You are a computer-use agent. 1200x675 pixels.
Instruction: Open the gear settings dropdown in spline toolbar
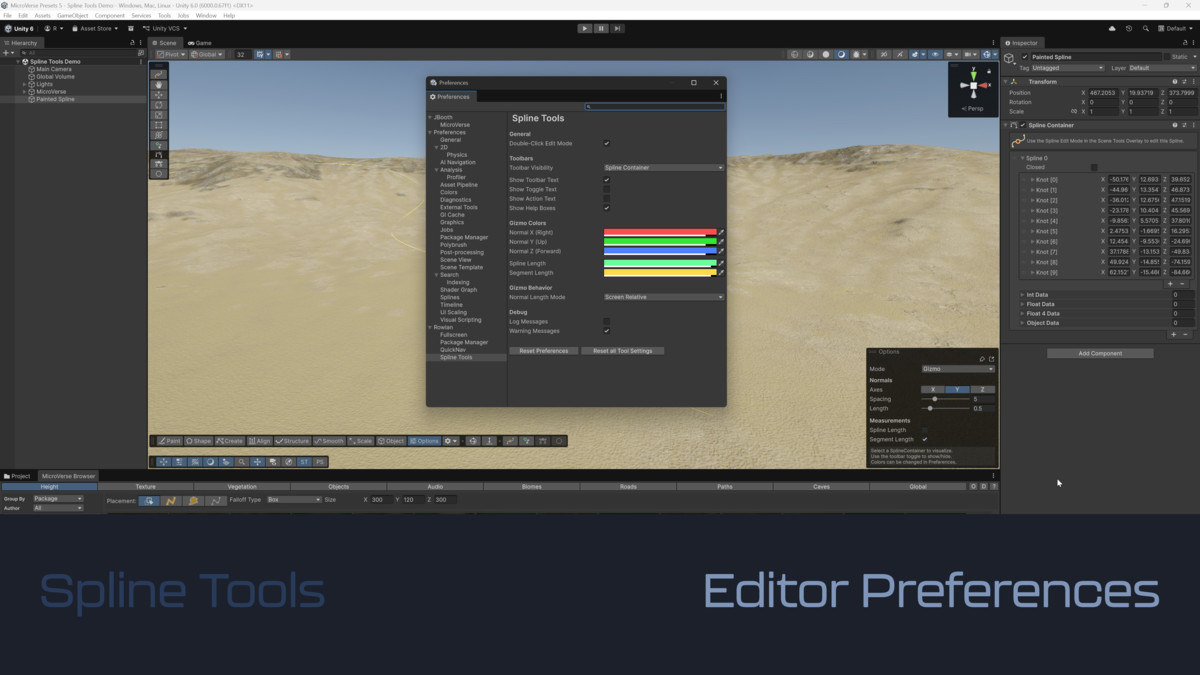[x=451, y=441]
